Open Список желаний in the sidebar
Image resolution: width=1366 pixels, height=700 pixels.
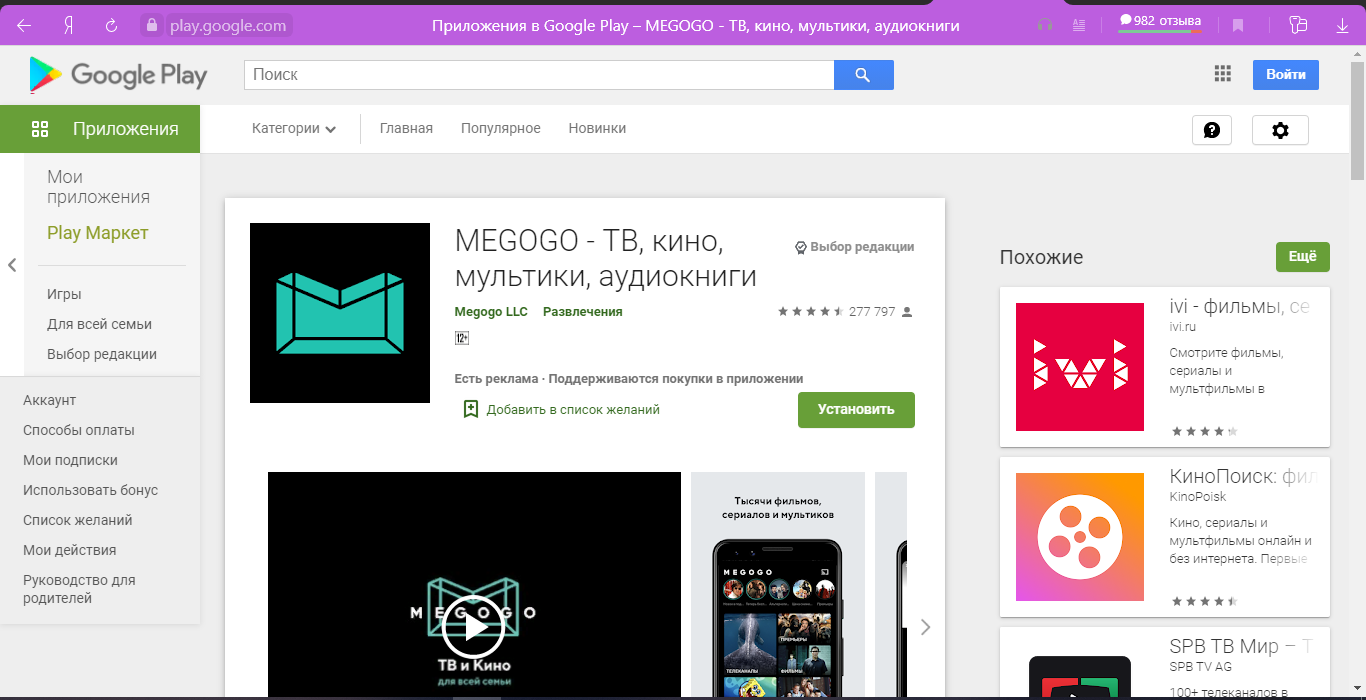point(77,520)
